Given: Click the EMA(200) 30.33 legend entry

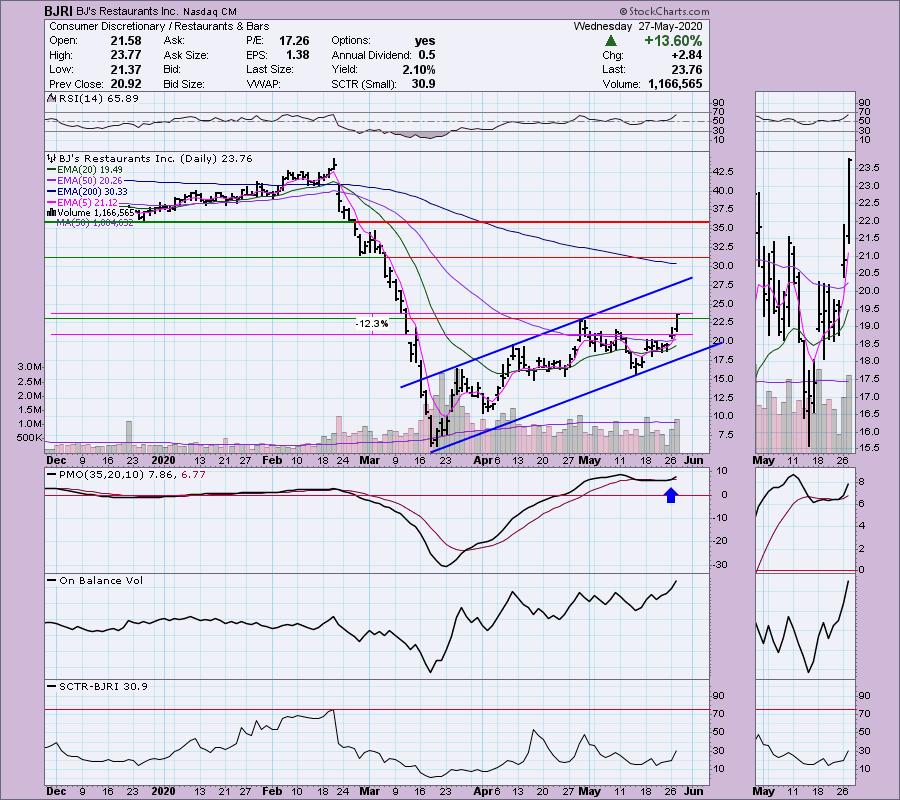Looking at the screenshot, I should [92, 192].
